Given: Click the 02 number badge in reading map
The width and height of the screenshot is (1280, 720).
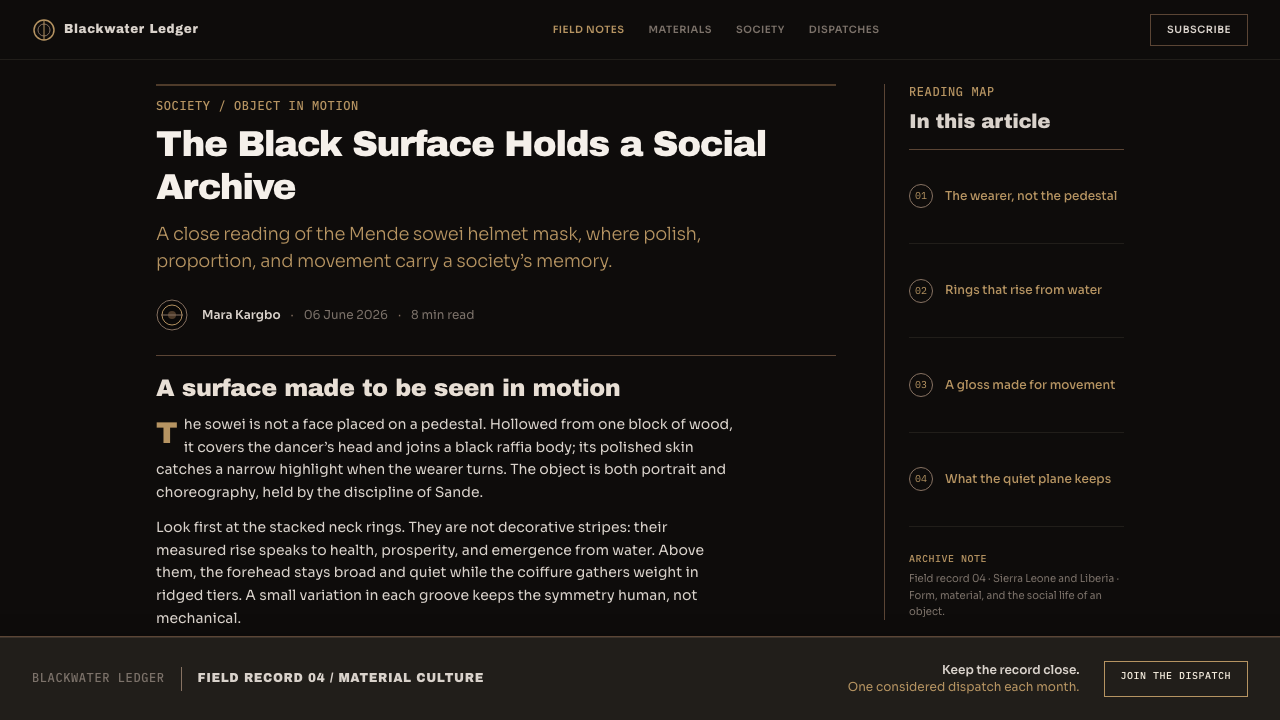Looking at the screenshot, I should pyautogui.click(x=921, y=291).
